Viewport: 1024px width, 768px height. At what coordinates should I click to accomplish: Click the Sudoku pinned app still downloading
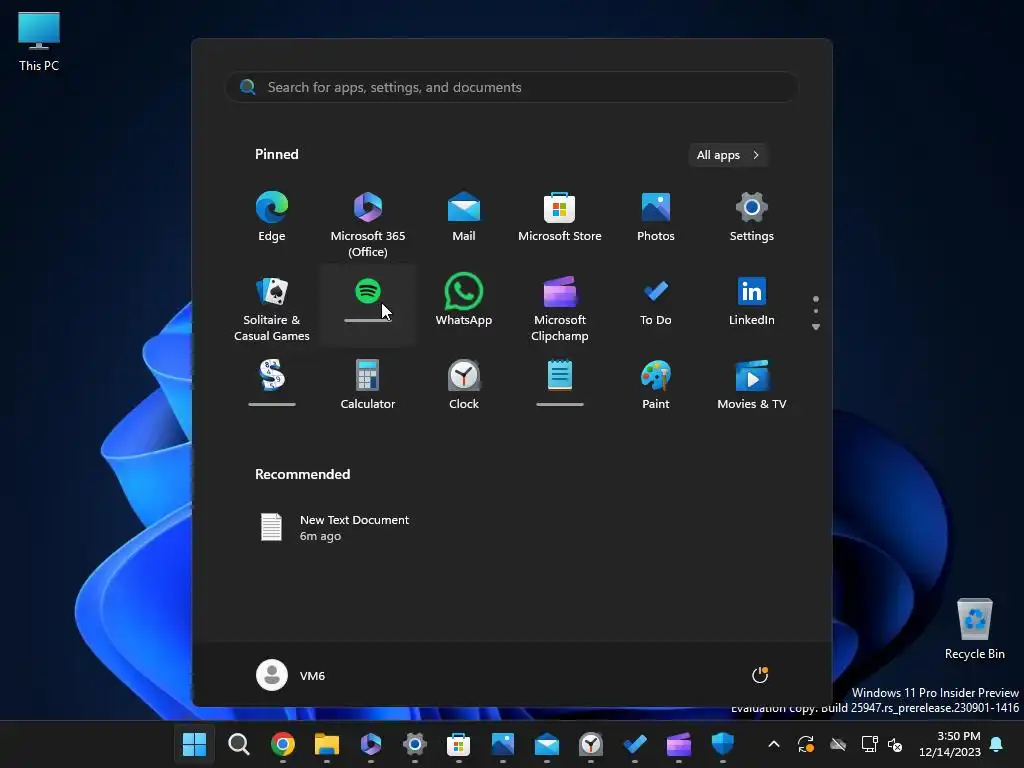272,376
